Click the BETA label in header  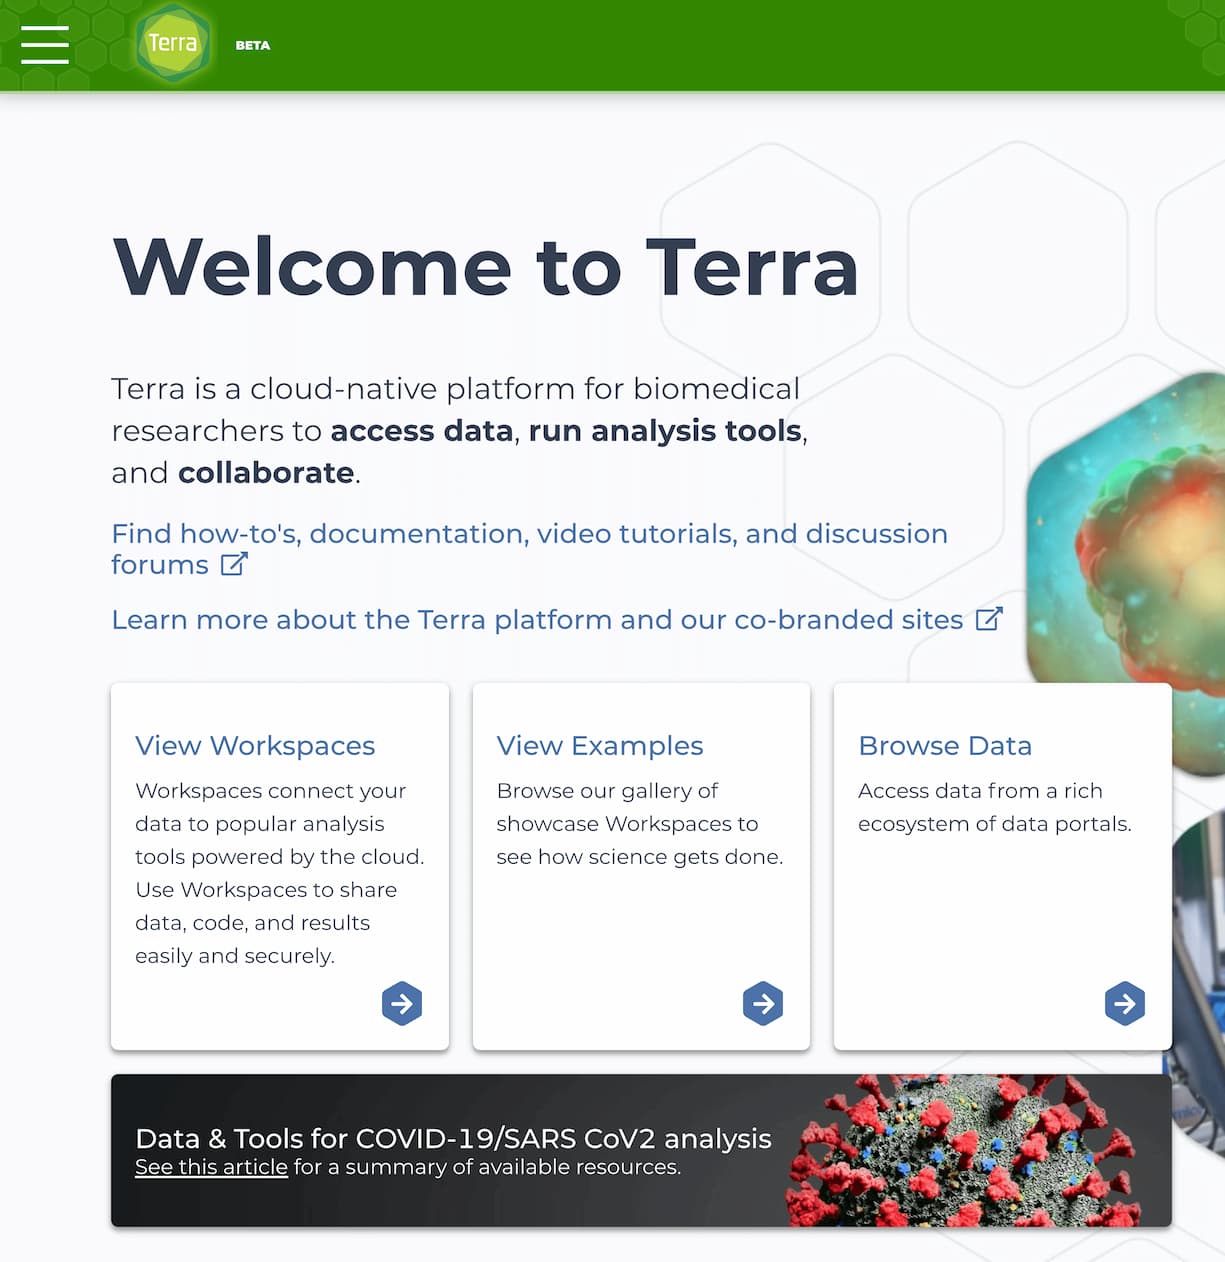tap(253, 45)
